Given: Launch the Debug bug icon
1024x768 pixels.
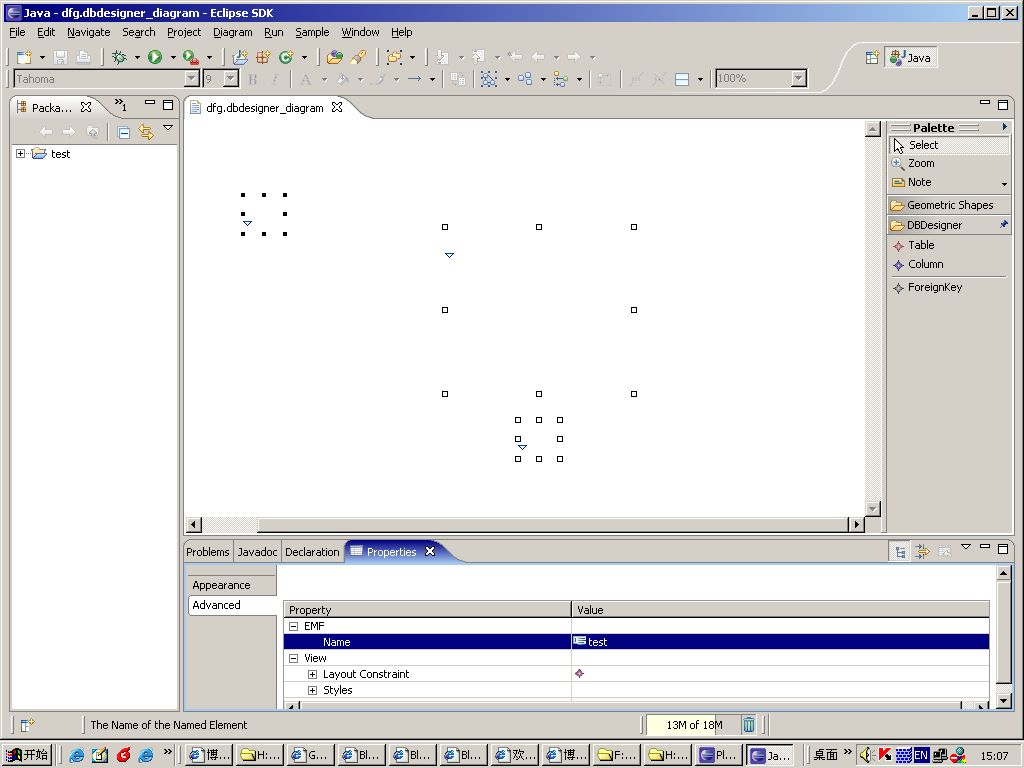Looking at the screenshot, I should point(119,57).
